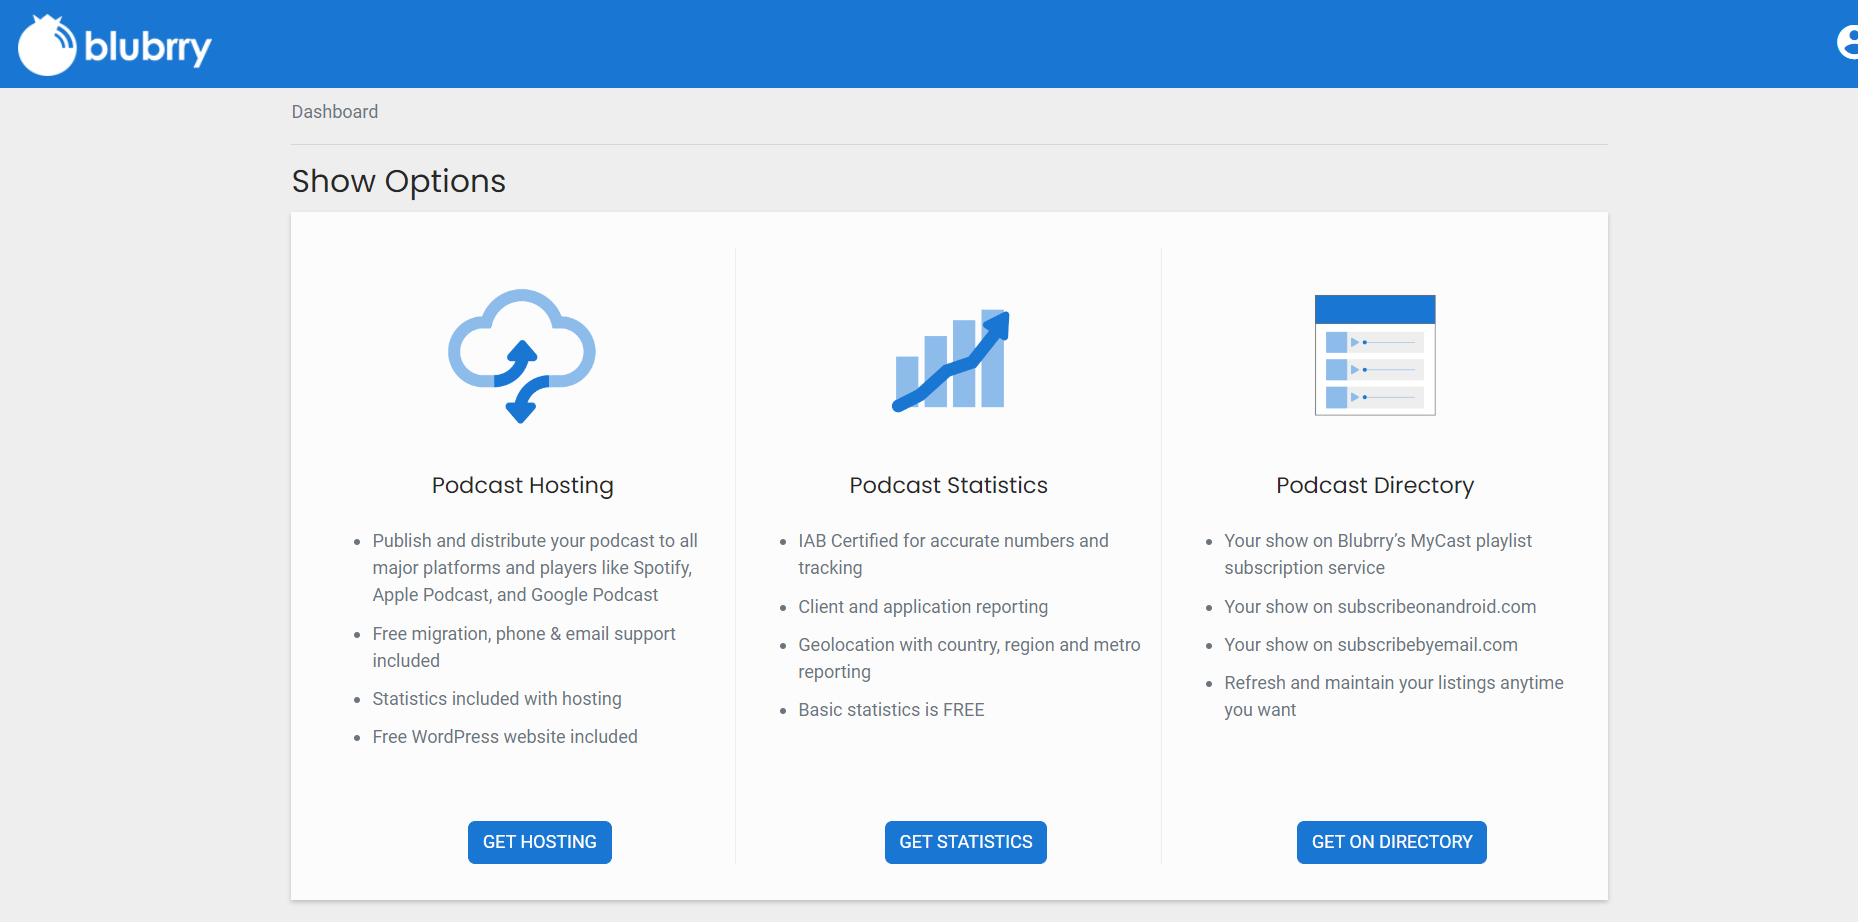Screen dimensions: 1858x922
Task: Click 'Publish and distribute your podcast' bullet
Action: coord(535,568)
